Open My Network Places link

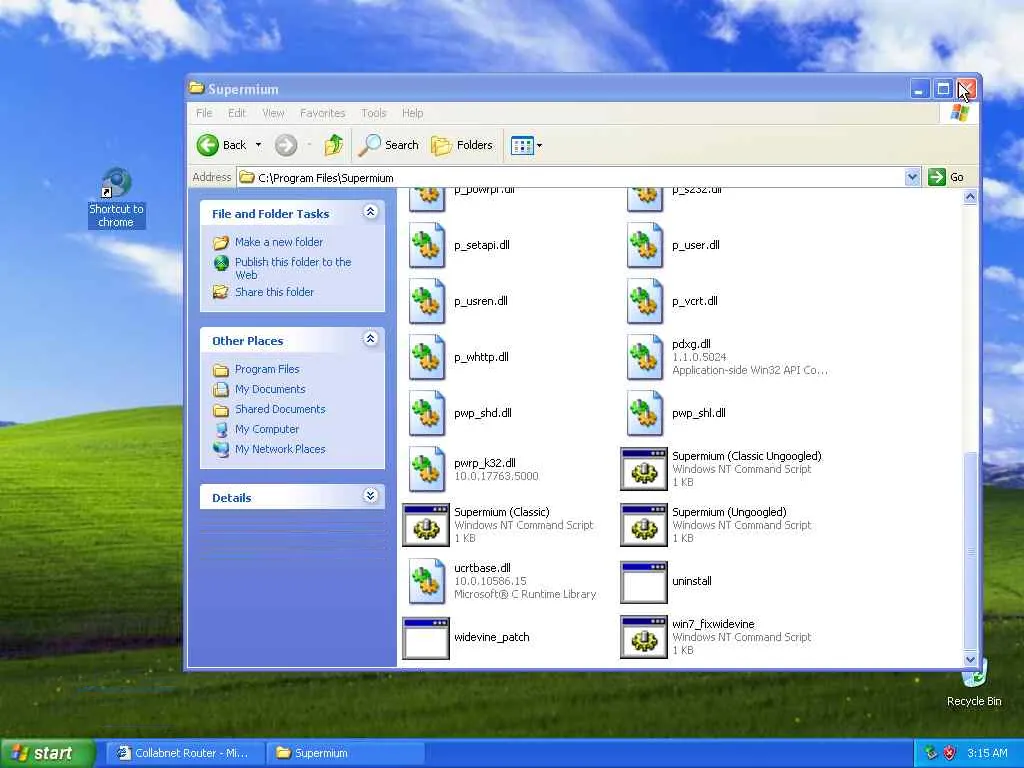point(280,449)
